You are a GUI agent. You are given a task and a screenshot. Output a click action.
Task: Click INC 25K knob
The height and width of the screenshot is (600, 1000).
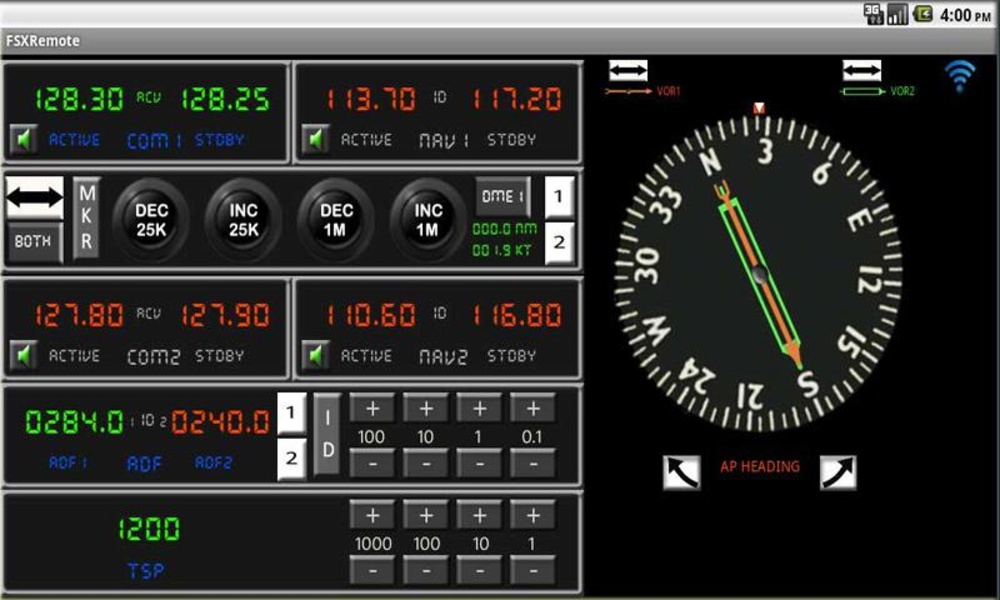click(244, 220)
